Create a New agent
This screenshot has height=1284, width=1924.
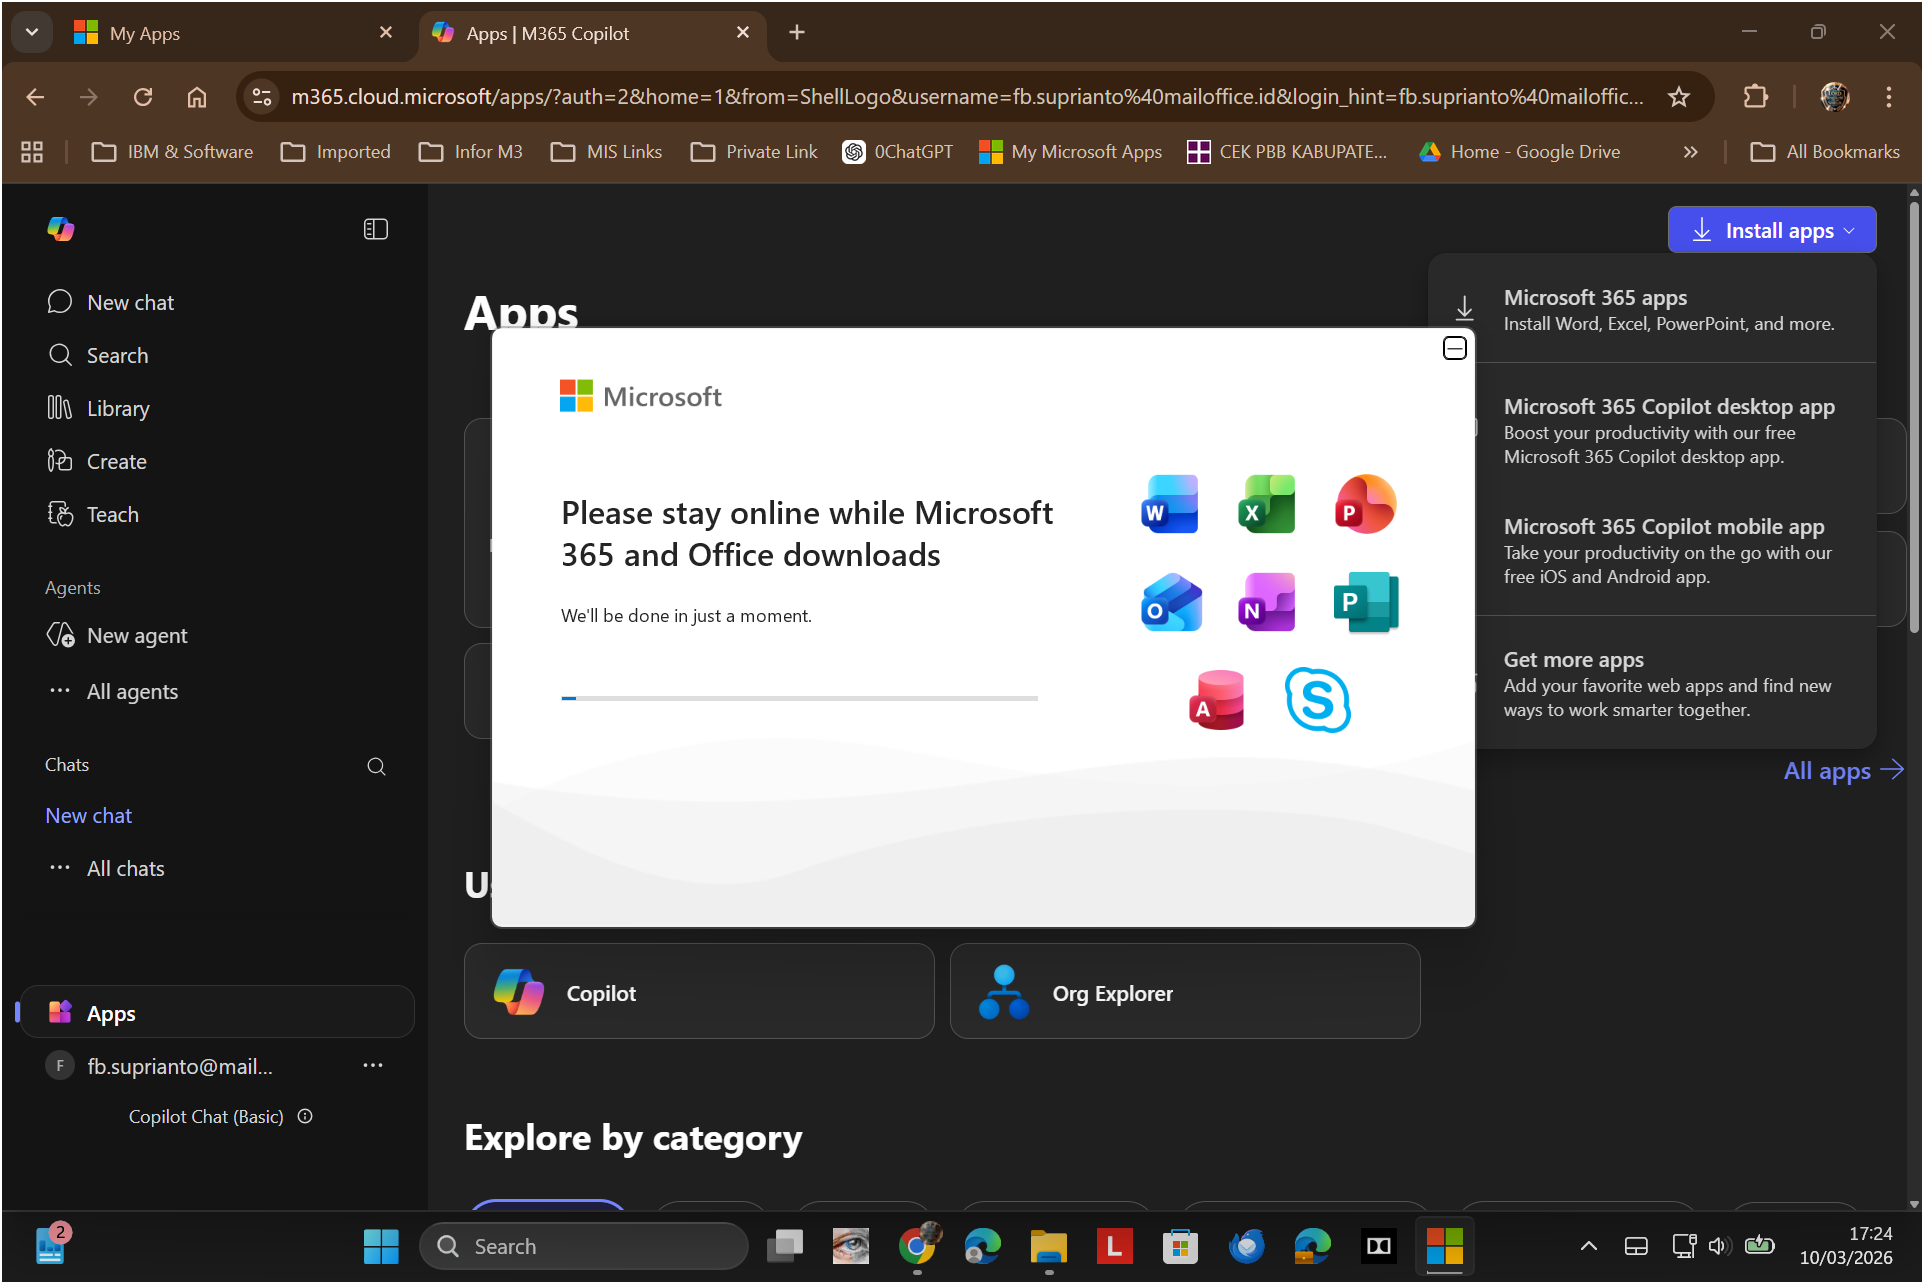click(x=117, y=635)
